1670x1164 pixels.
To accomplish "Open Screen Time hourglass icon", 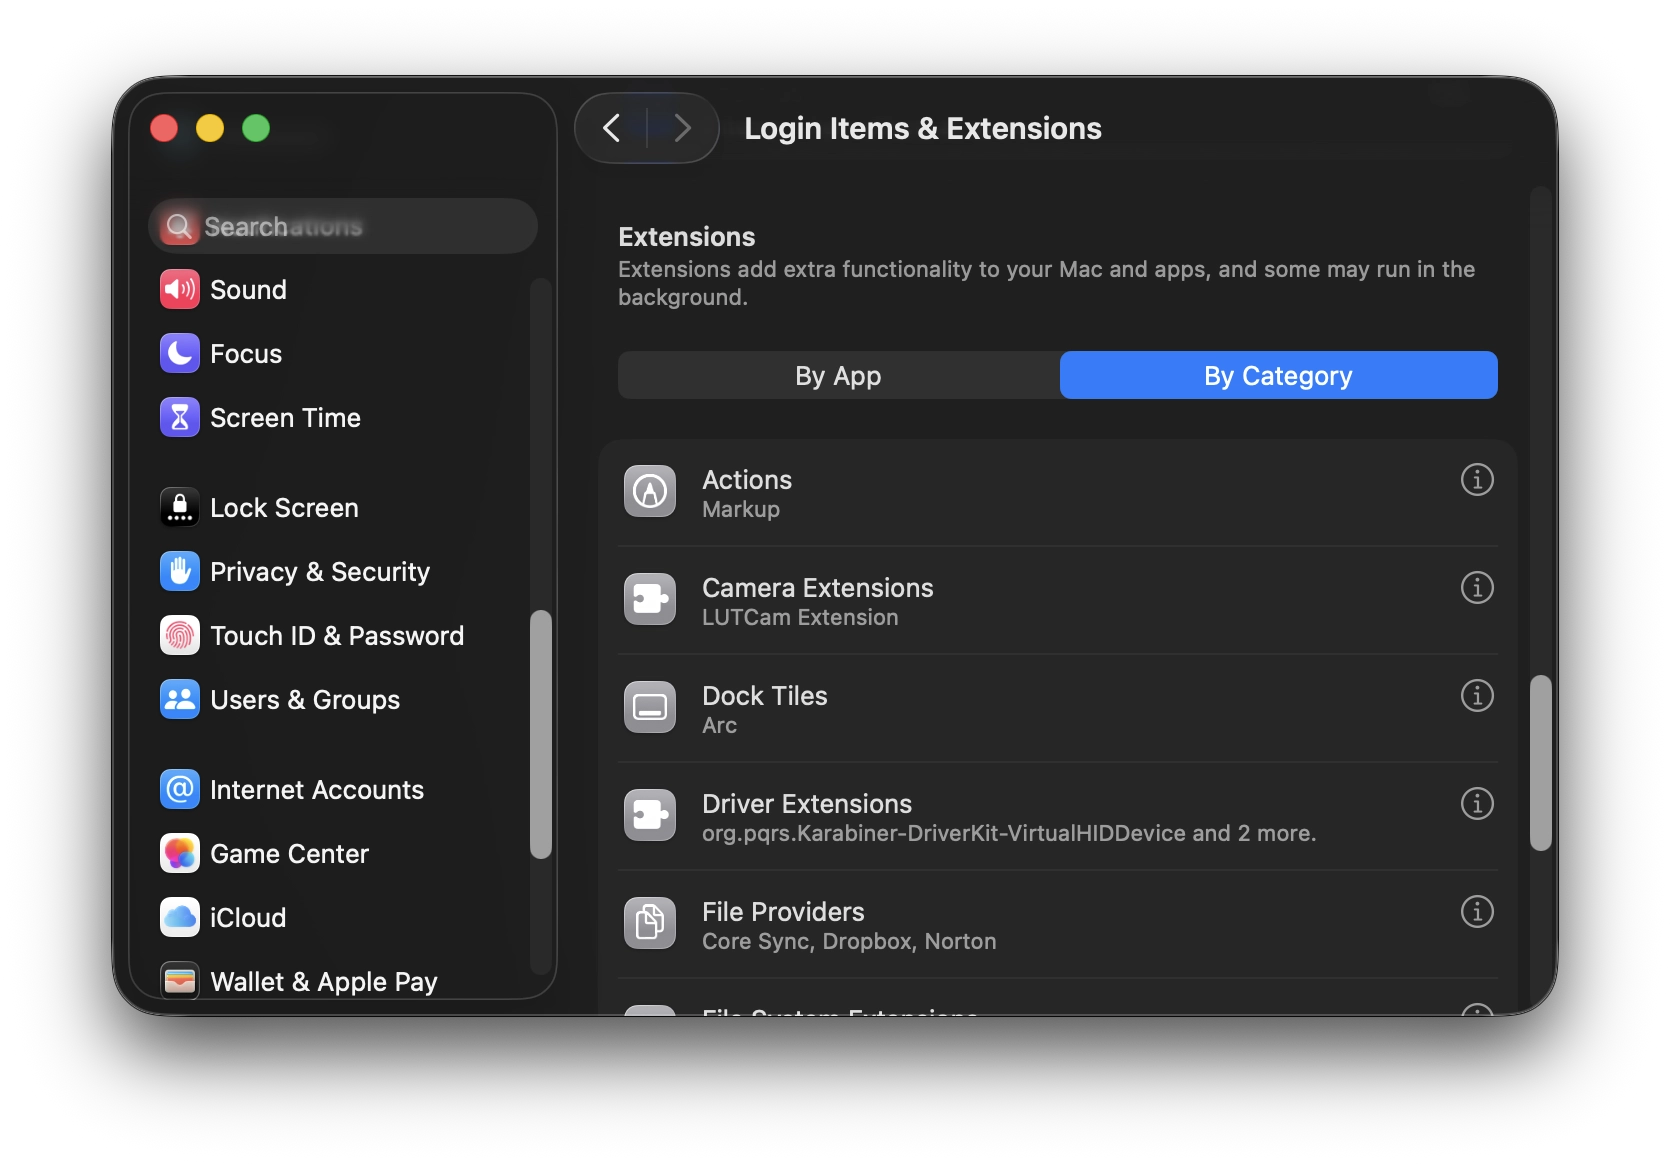I will tap(180, 418).
